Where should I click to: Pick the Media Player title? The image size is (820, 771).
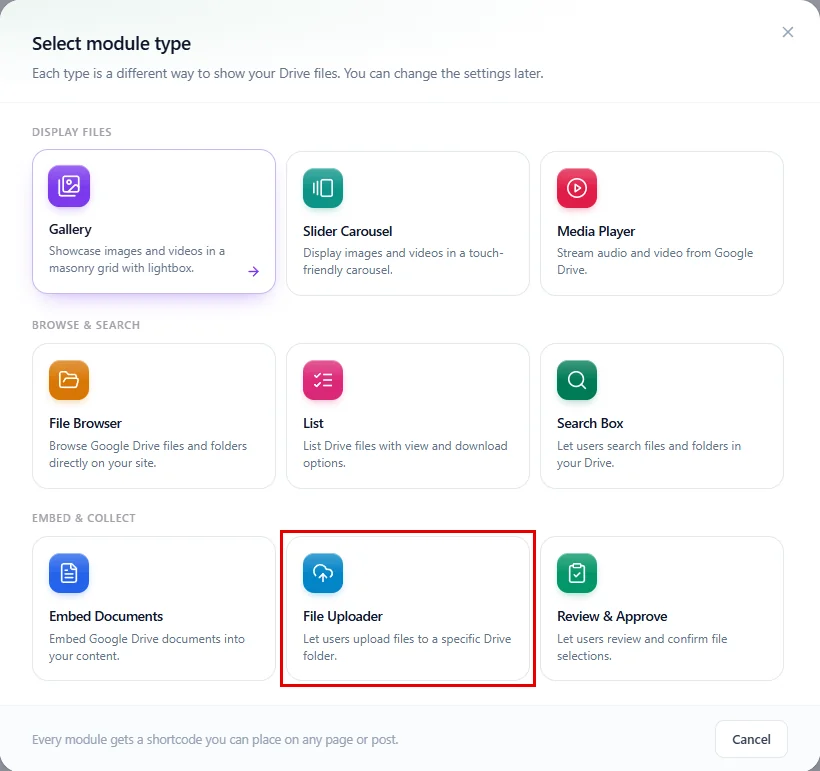596,232
